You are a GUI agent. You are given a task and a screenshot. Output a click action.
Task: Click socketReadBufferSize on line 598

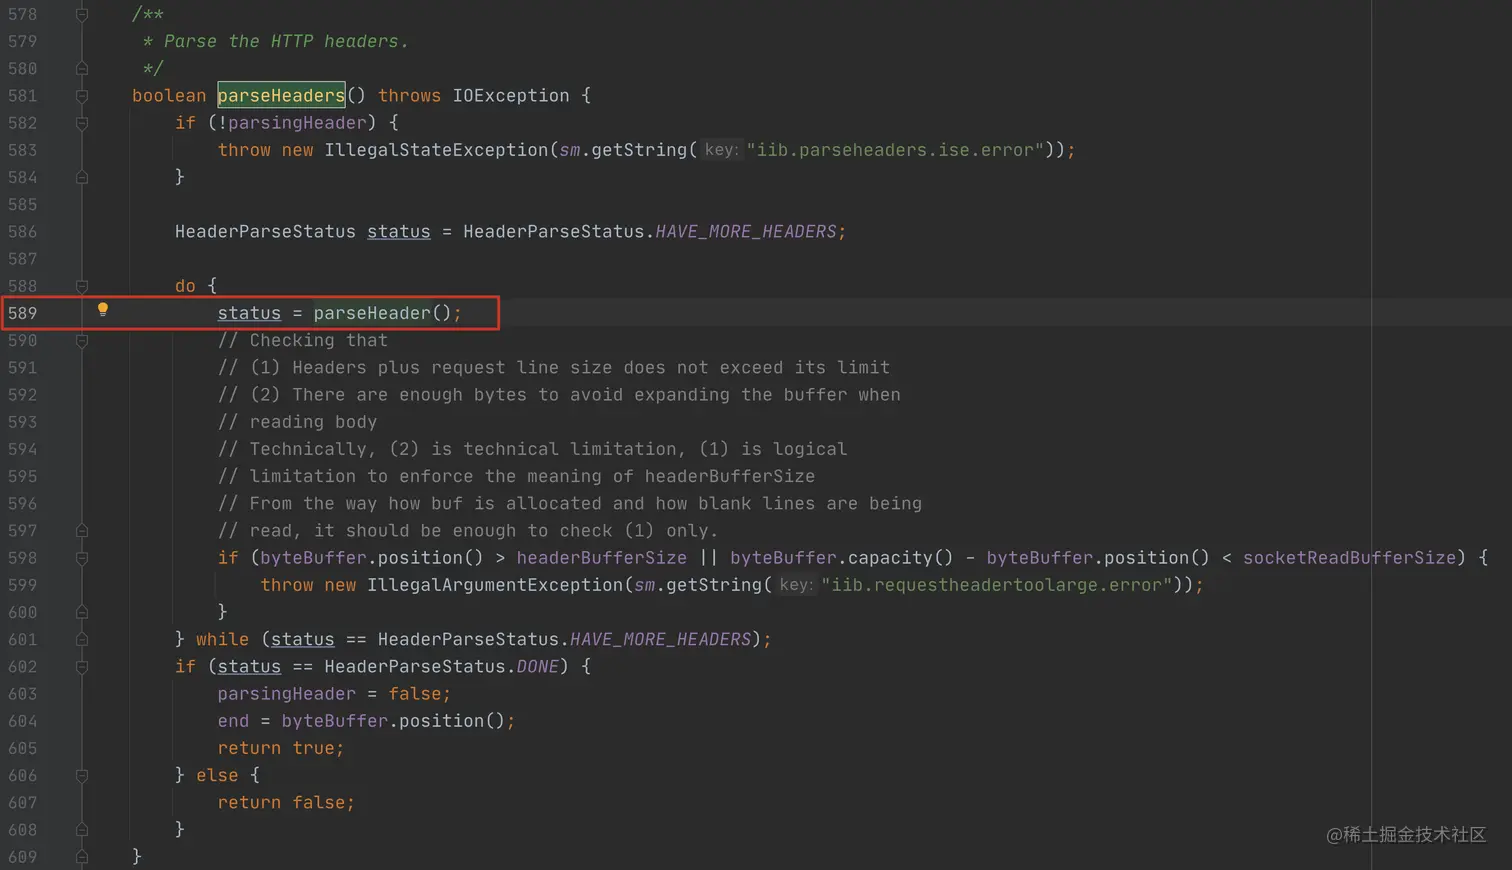(1349, 558)
